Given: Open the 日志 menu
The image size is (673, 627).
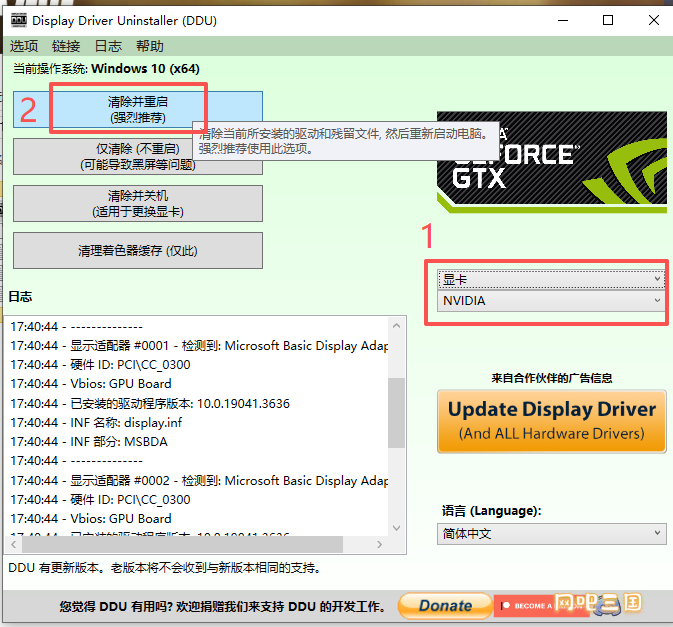Looking at the screenshot, I should pyautogui.click(x=108, y=46).
